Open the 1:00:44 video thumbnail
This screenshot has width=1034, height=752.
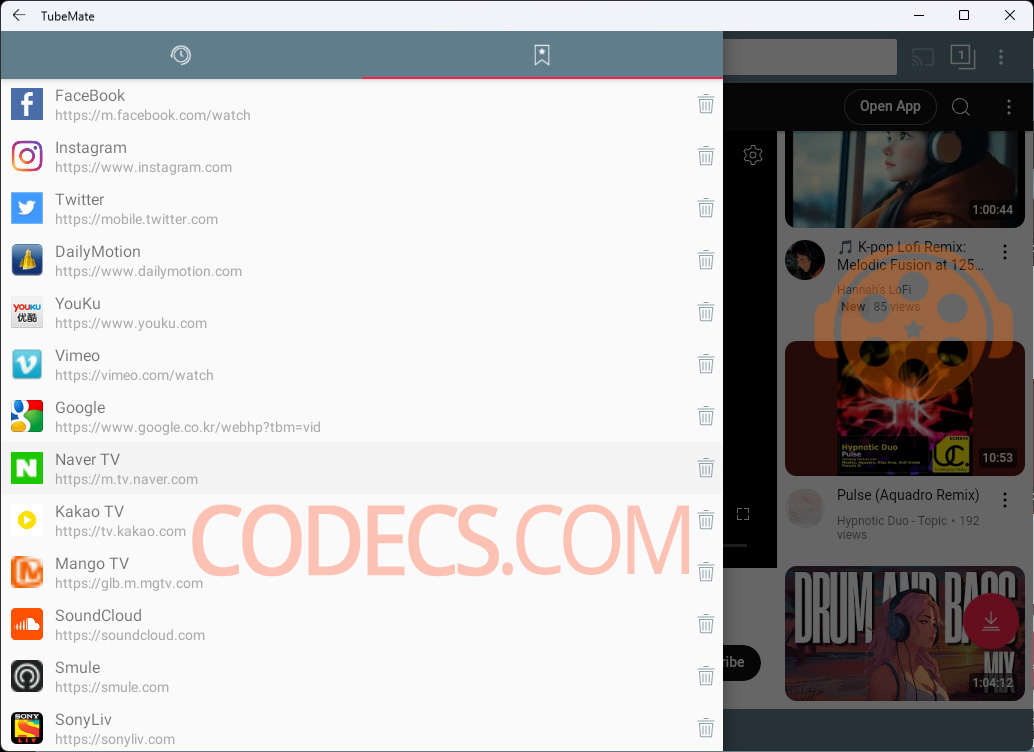click(905, 179)
